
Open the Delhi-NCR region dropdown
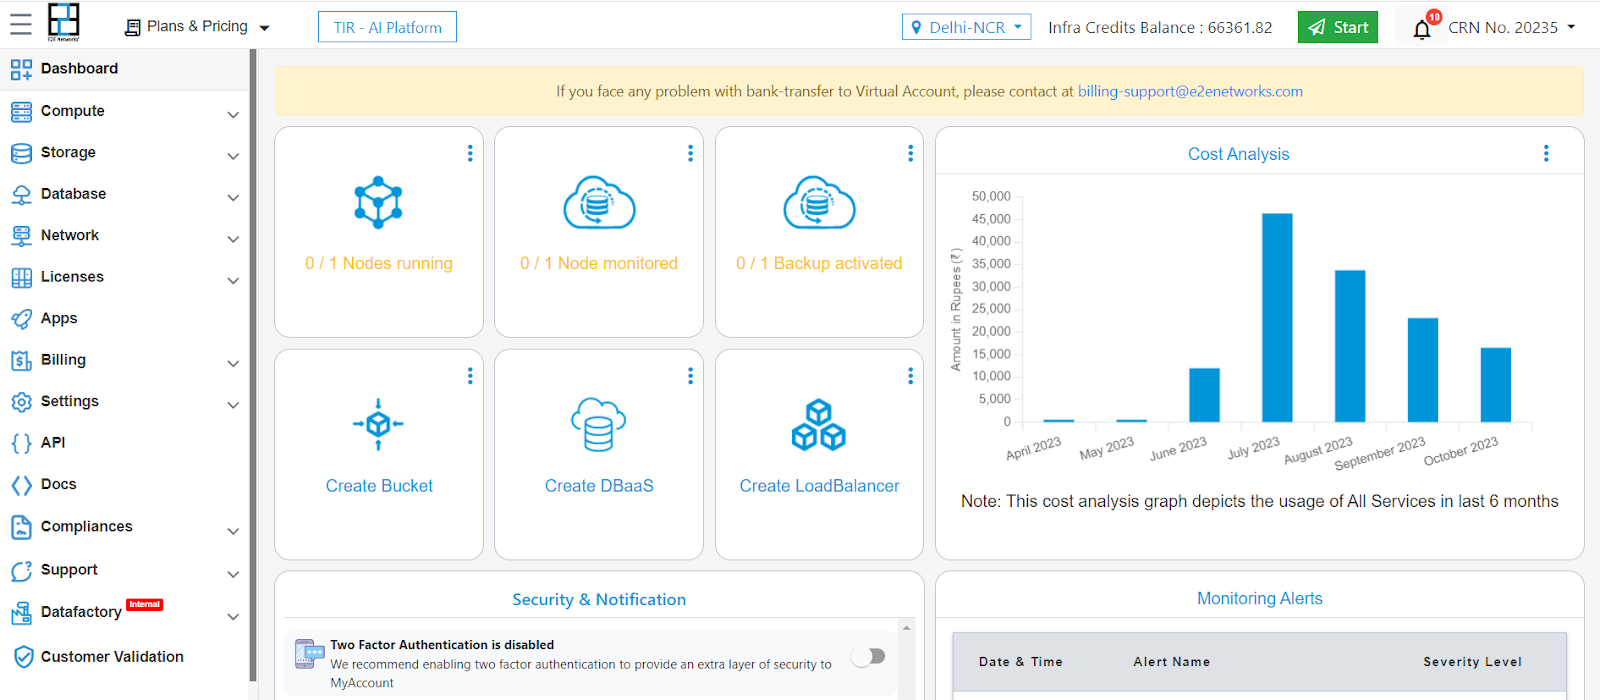click(x=966, y=27)
